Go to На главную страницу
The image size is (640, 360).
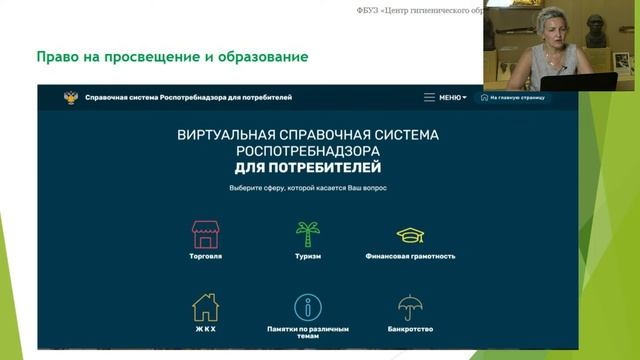[513, 98]
